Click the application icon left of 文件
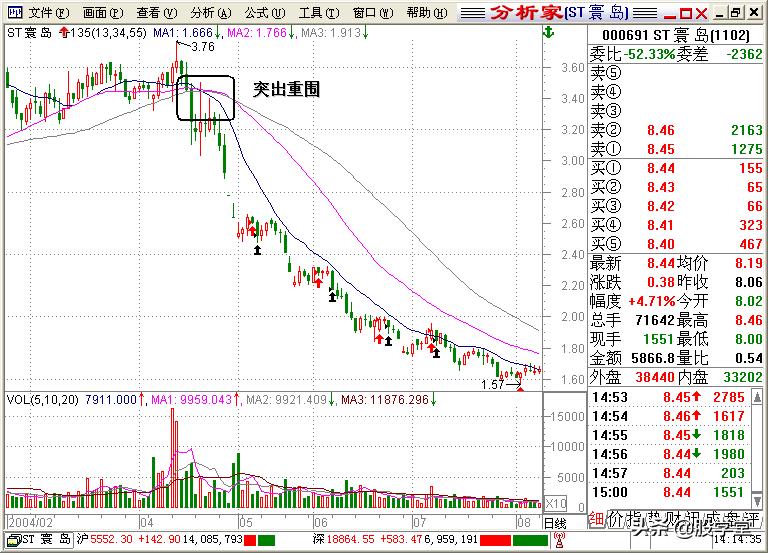 15,13
